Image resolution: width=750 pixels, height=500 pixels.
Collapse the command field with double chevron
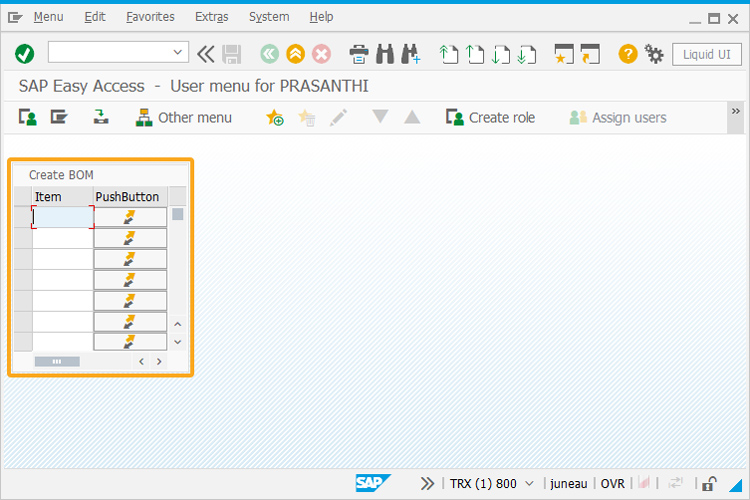[x=206, y=54]
